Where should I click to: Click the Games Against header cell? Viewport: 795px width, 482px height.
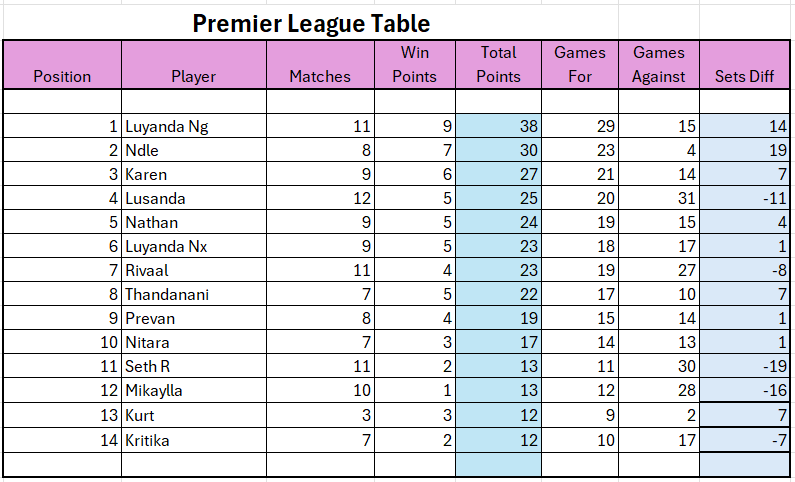659,65
